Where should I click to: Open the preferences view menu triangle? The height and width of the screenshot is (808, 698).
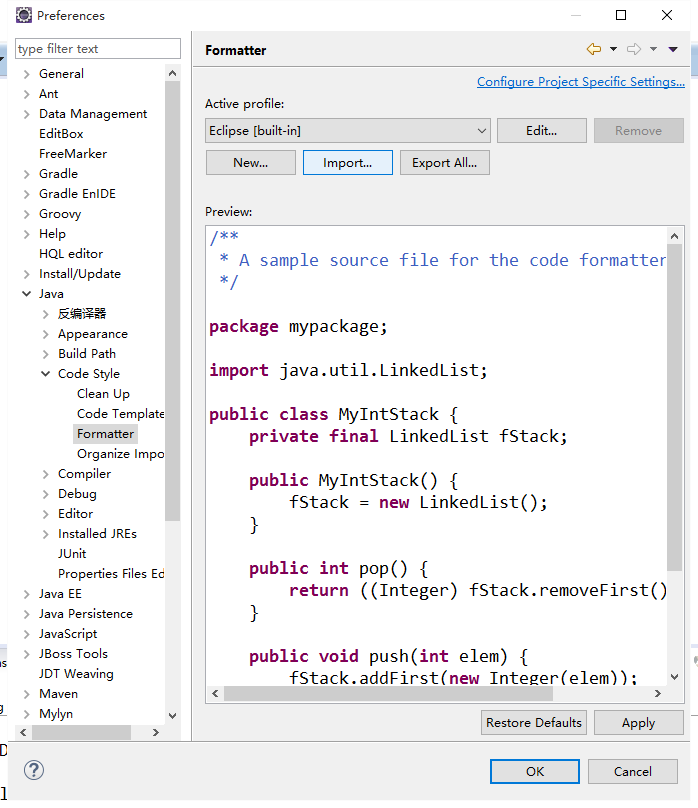(x=674, y=49)
